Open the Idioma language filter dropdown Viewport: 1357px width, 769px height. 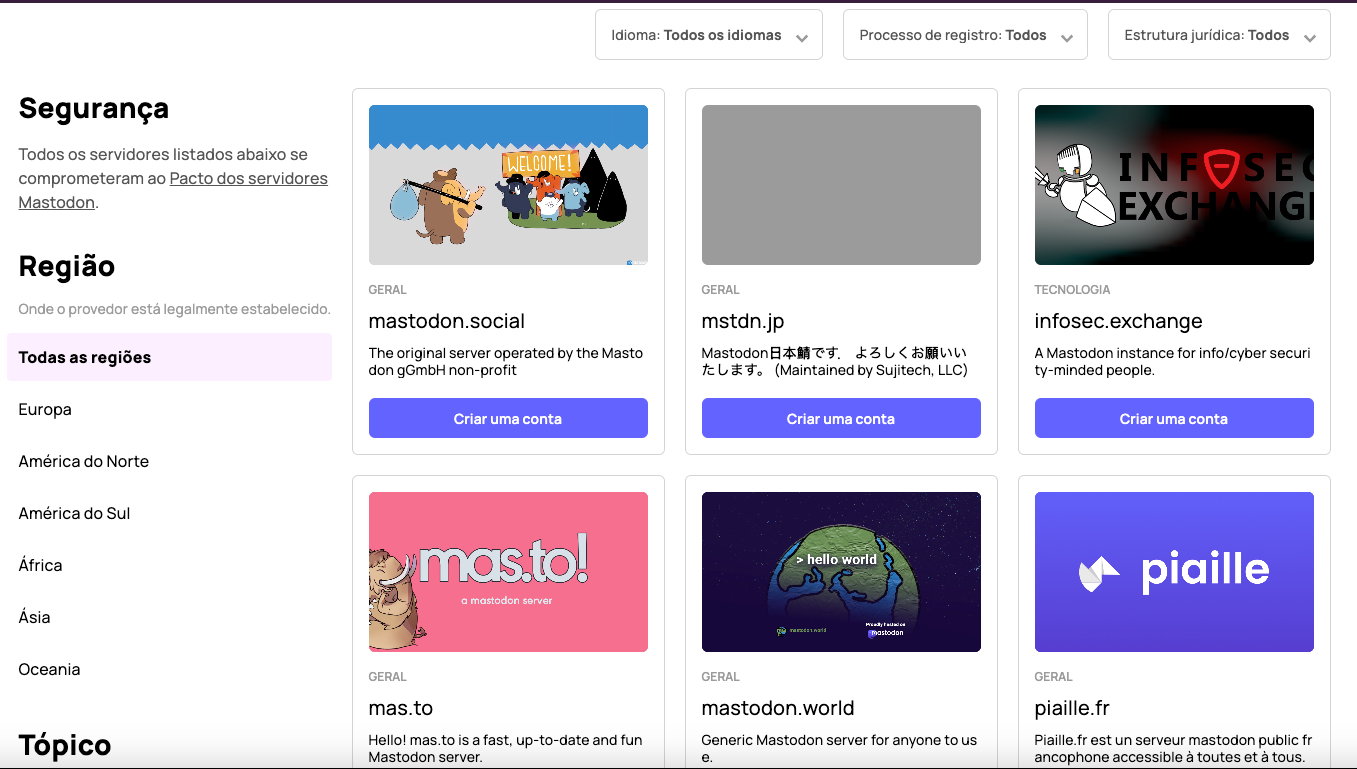(x=708, y=35)
